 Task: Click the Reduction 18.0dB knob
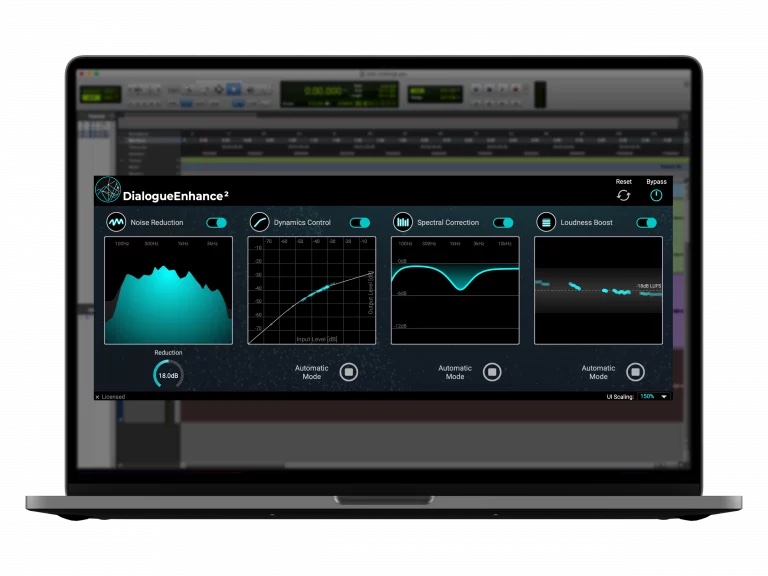tap(168, 375)
